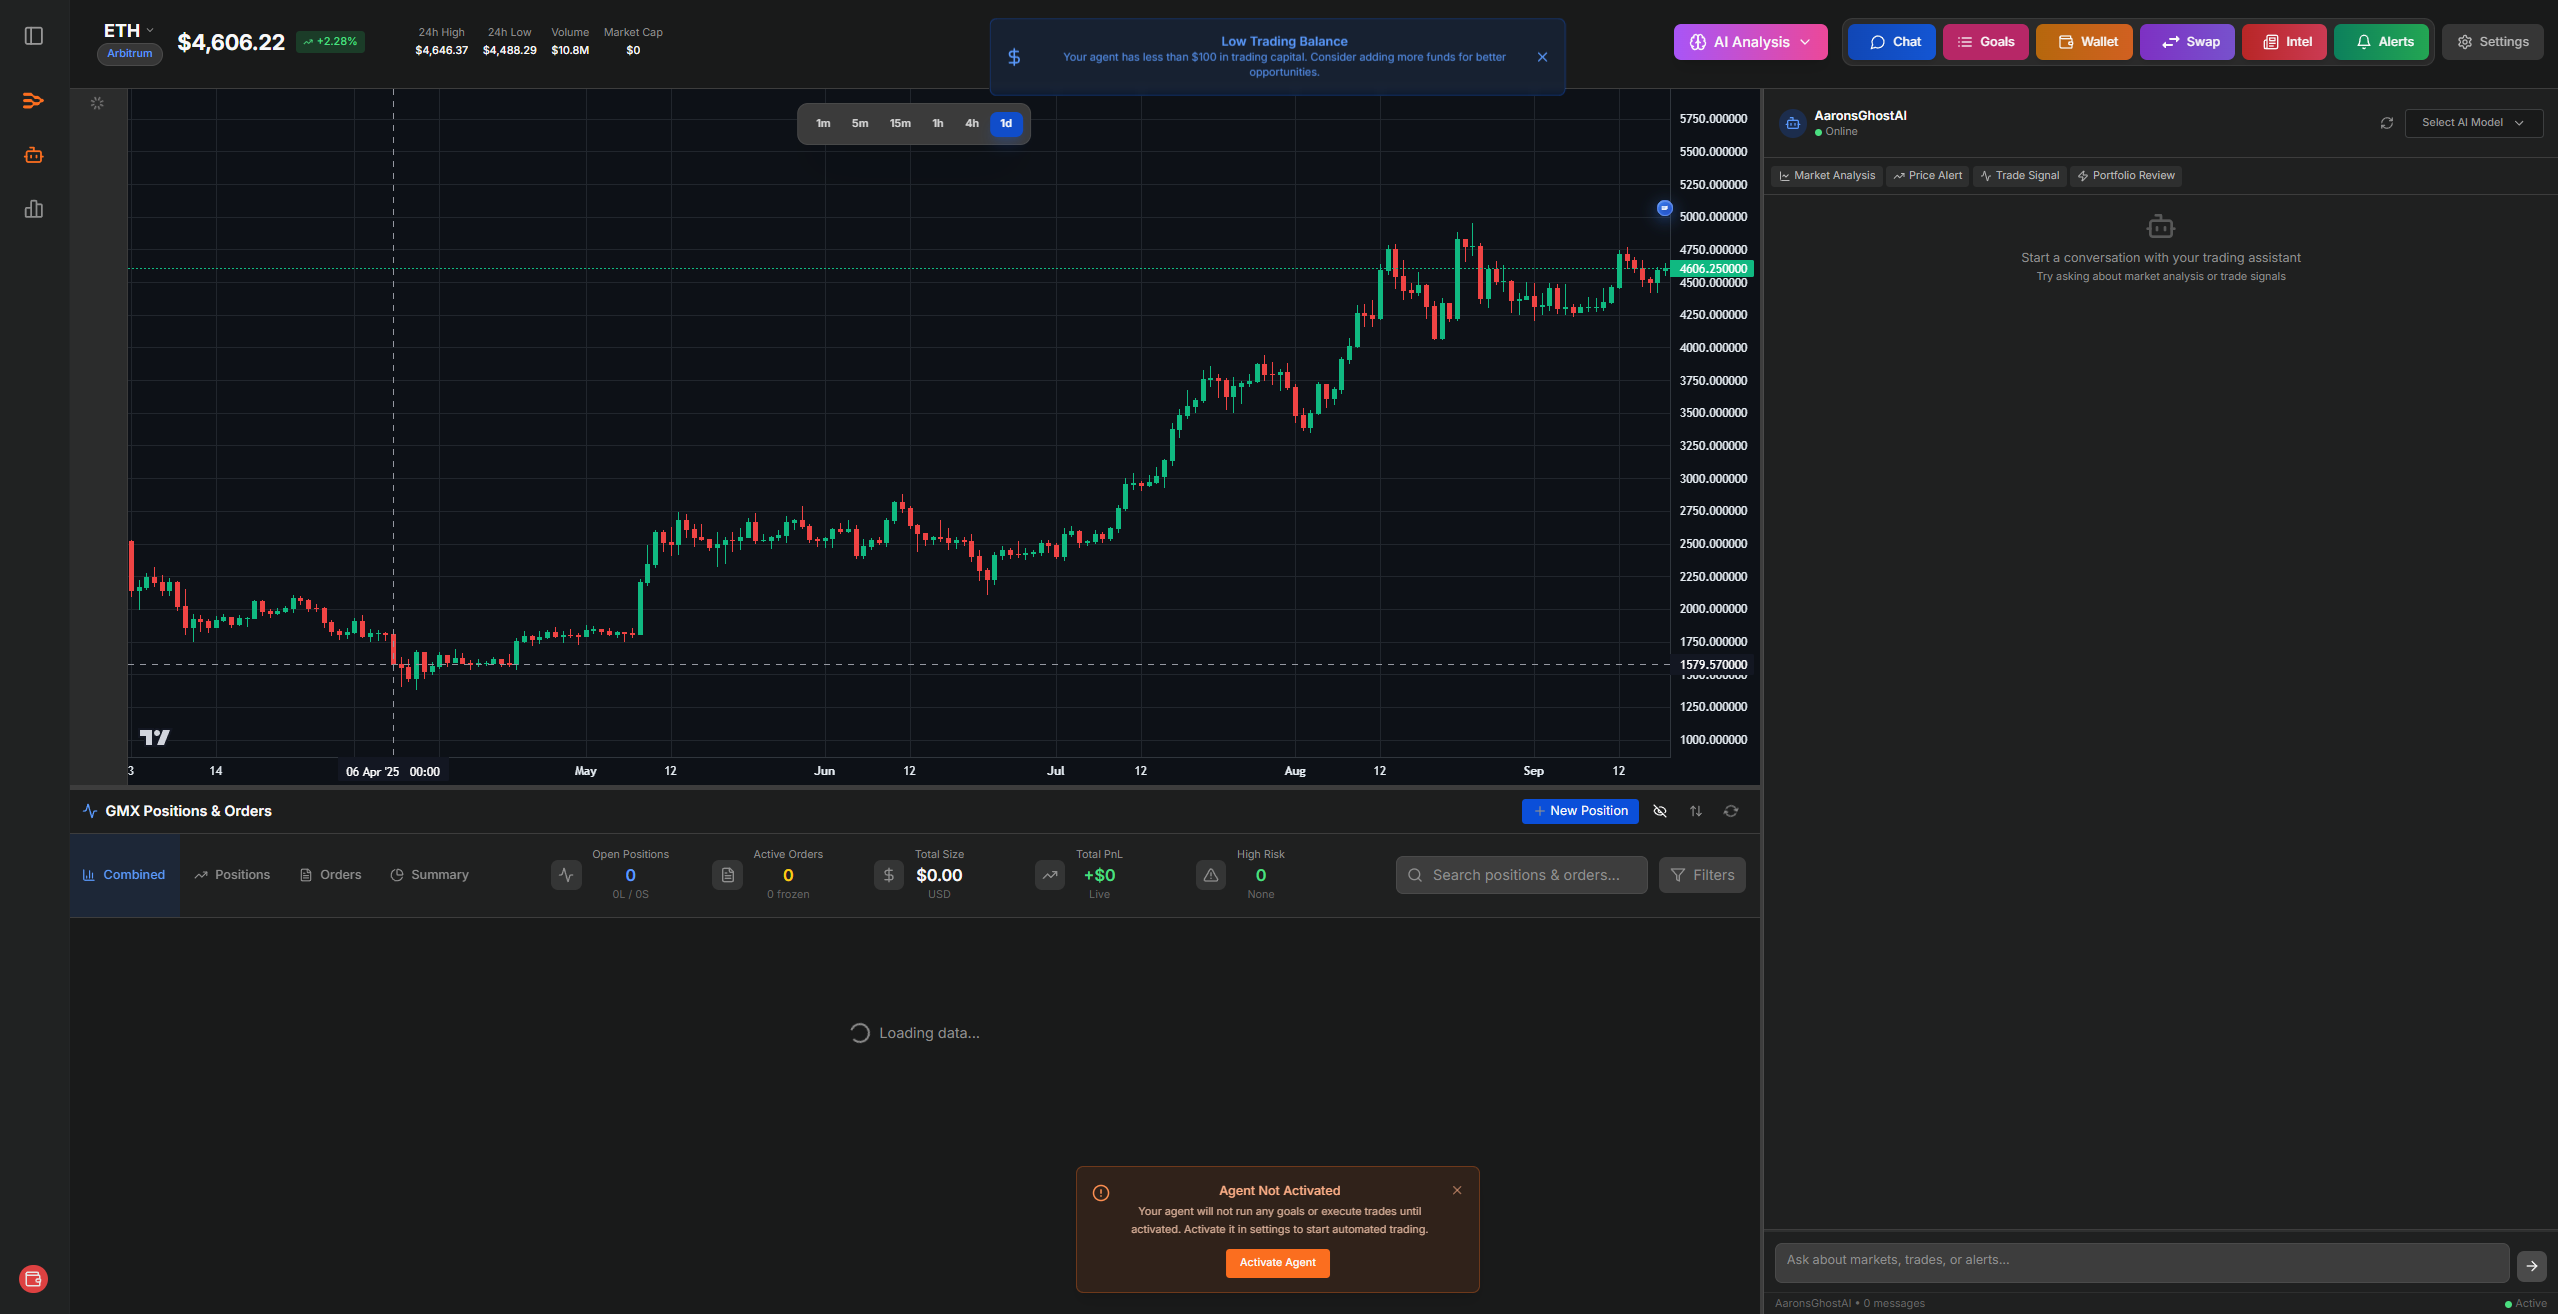Open the bar chart sidebar icon
This screenshot has height=1314, width=2558.
tap(34, 209)
